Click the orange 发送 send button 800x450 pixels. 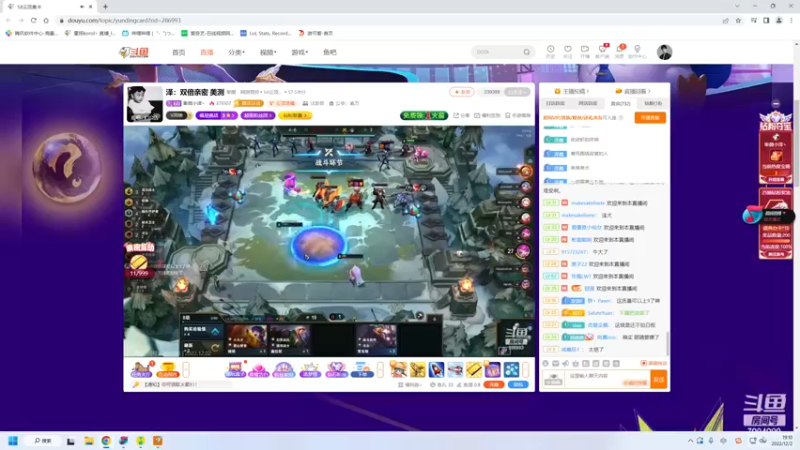pos(659,379)
